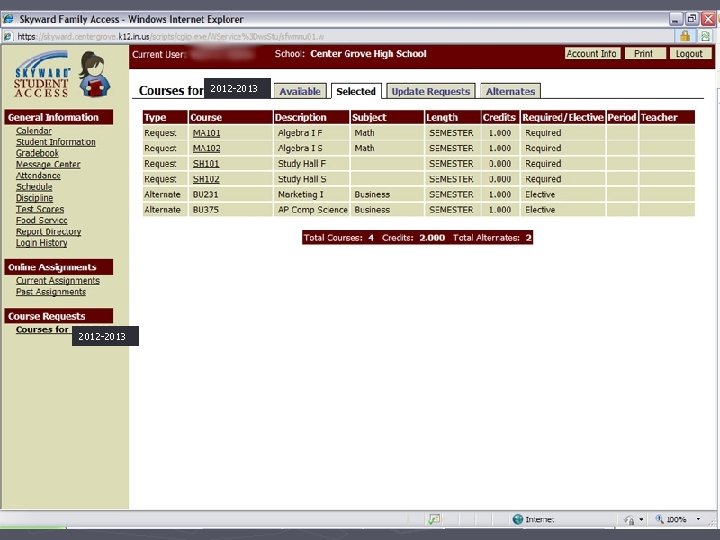The image size is (720, 540).
Task: Switch to the Available tab
Action: 300,91
